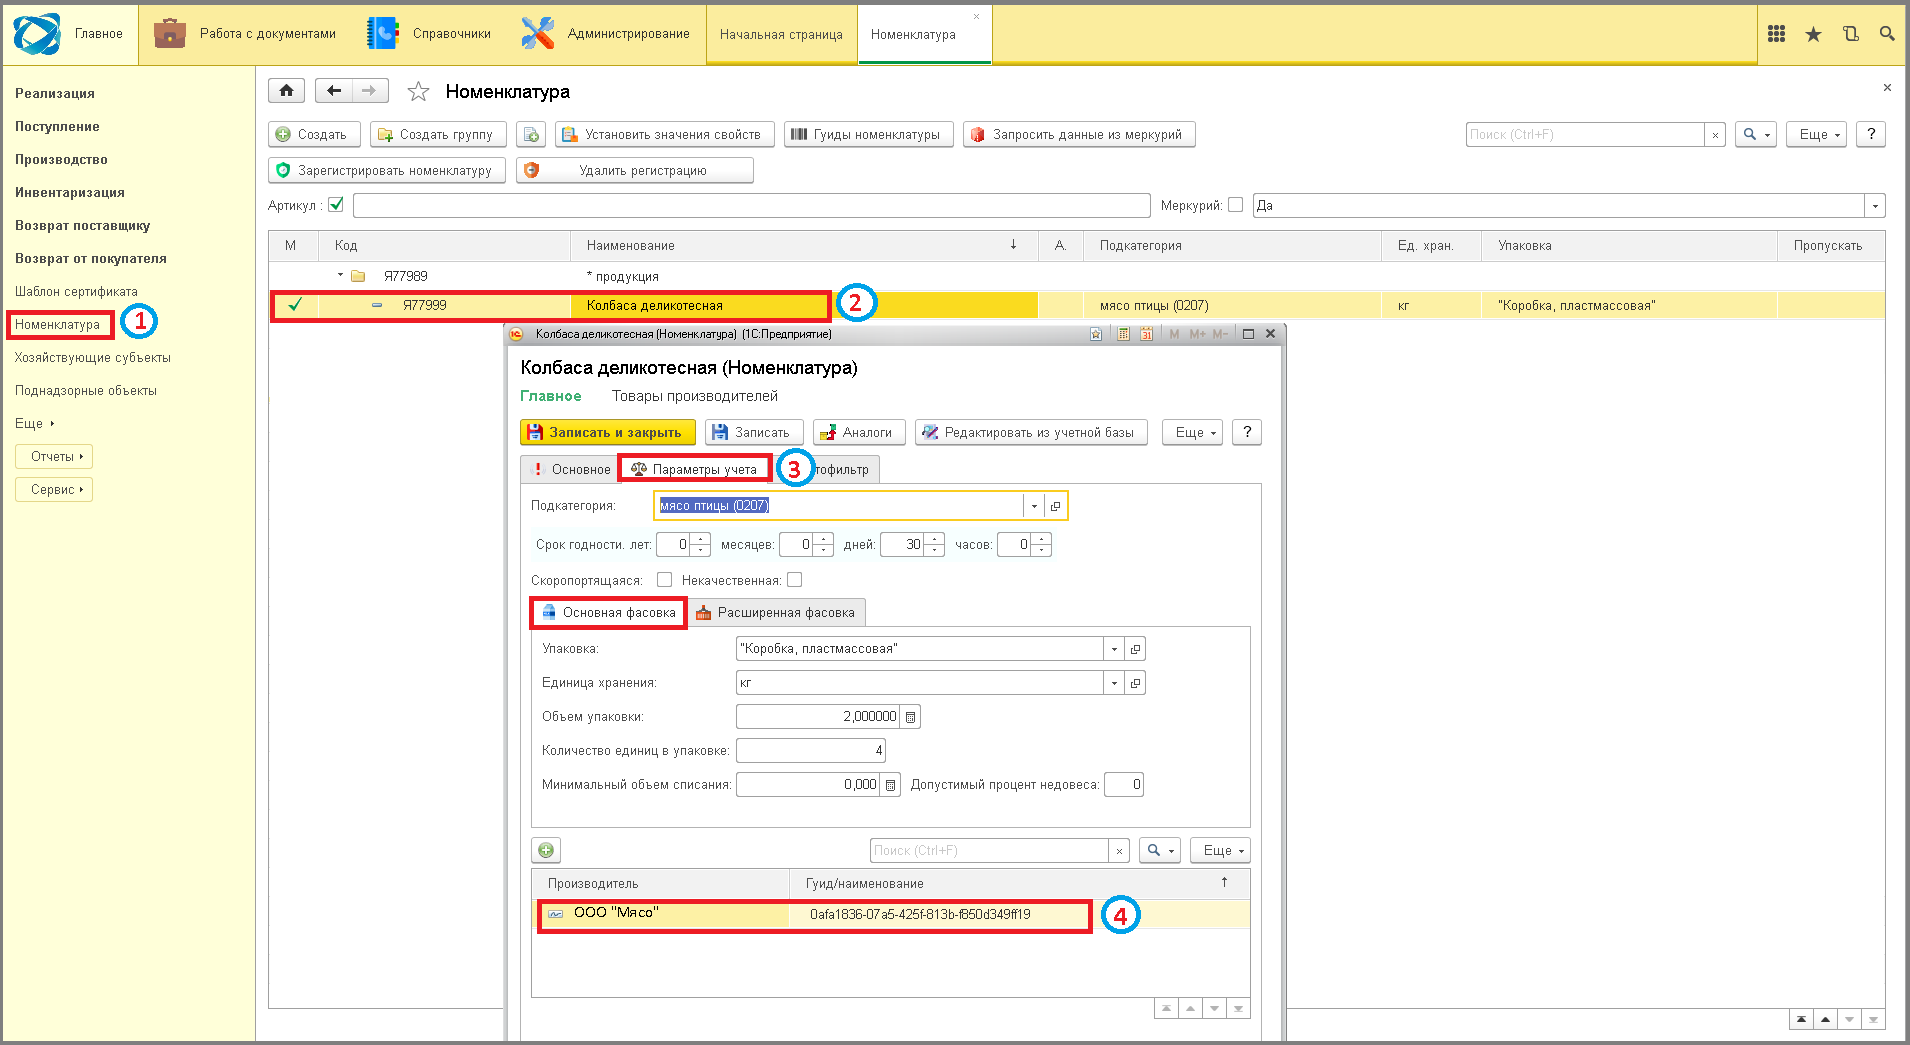Click the Количество единиц в упаковке field
Screen dimensions: 1910x1045
click(810, 751)
